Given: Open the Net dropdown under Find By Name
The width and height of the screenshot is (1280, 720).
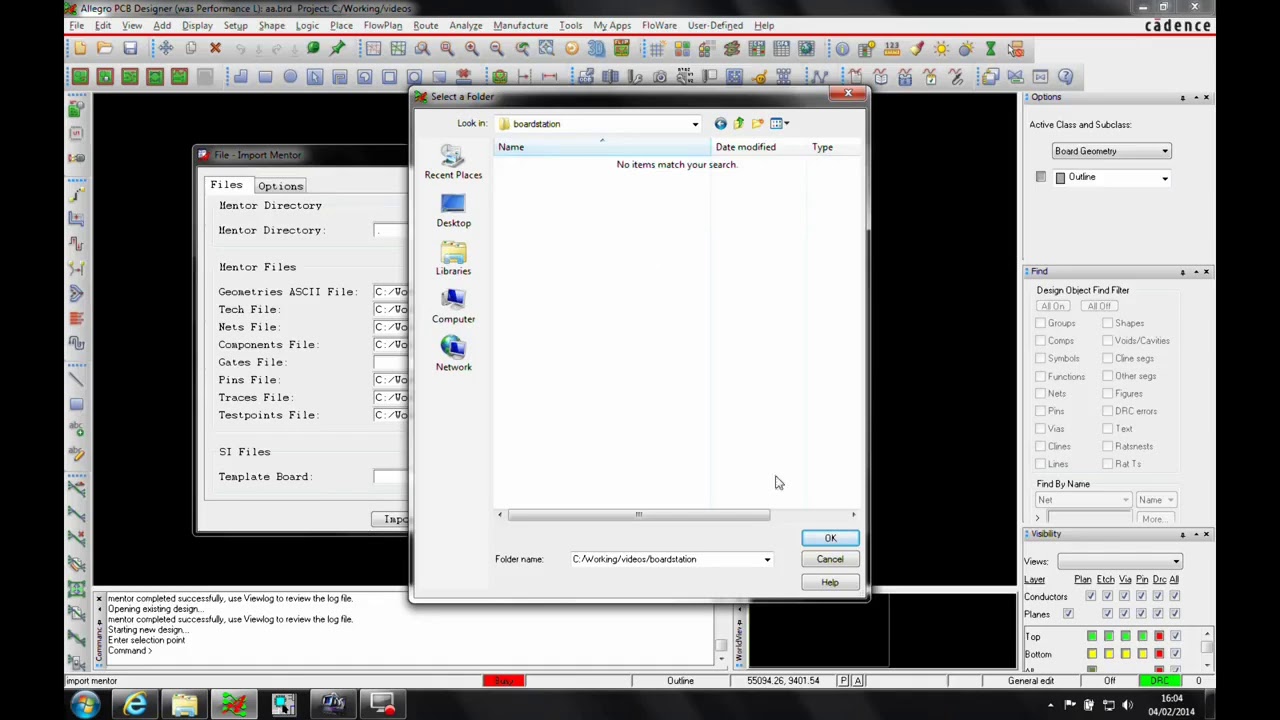Looking at the screenshot, I should 1125,500.
